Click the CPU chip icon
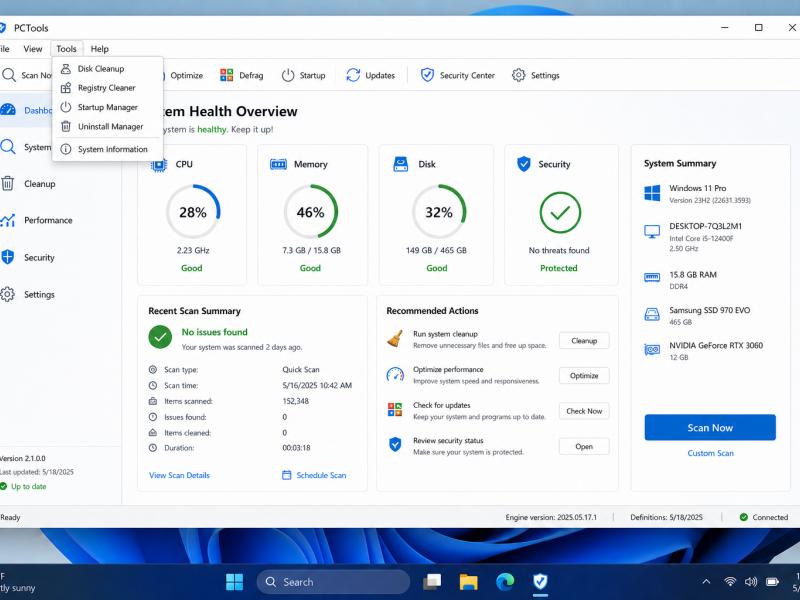800x600 pixels. tap(159, 164)
